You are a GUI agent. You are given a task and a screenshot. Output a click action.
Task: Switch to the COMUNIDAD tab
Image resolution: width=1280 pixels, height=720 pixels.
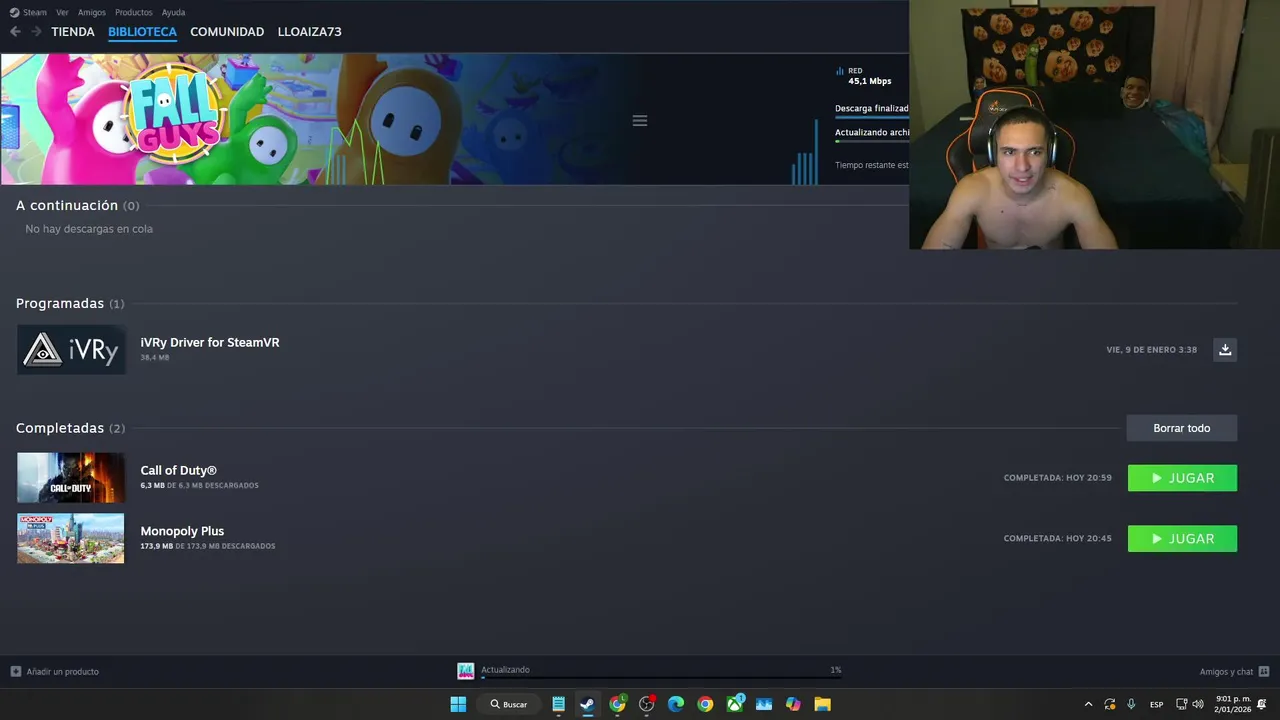(x=227, y=32)
